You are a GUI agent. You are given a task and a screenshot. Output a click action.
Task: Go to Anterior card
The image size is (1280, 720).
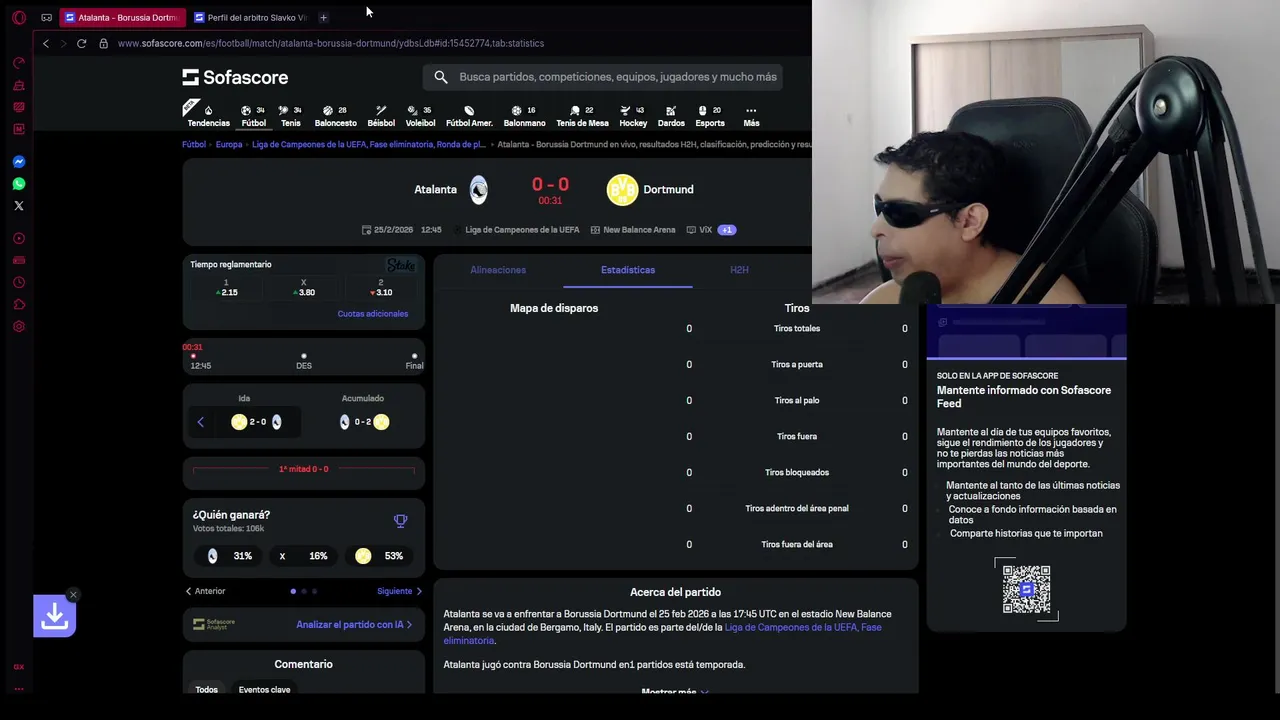tap(206, 591)
